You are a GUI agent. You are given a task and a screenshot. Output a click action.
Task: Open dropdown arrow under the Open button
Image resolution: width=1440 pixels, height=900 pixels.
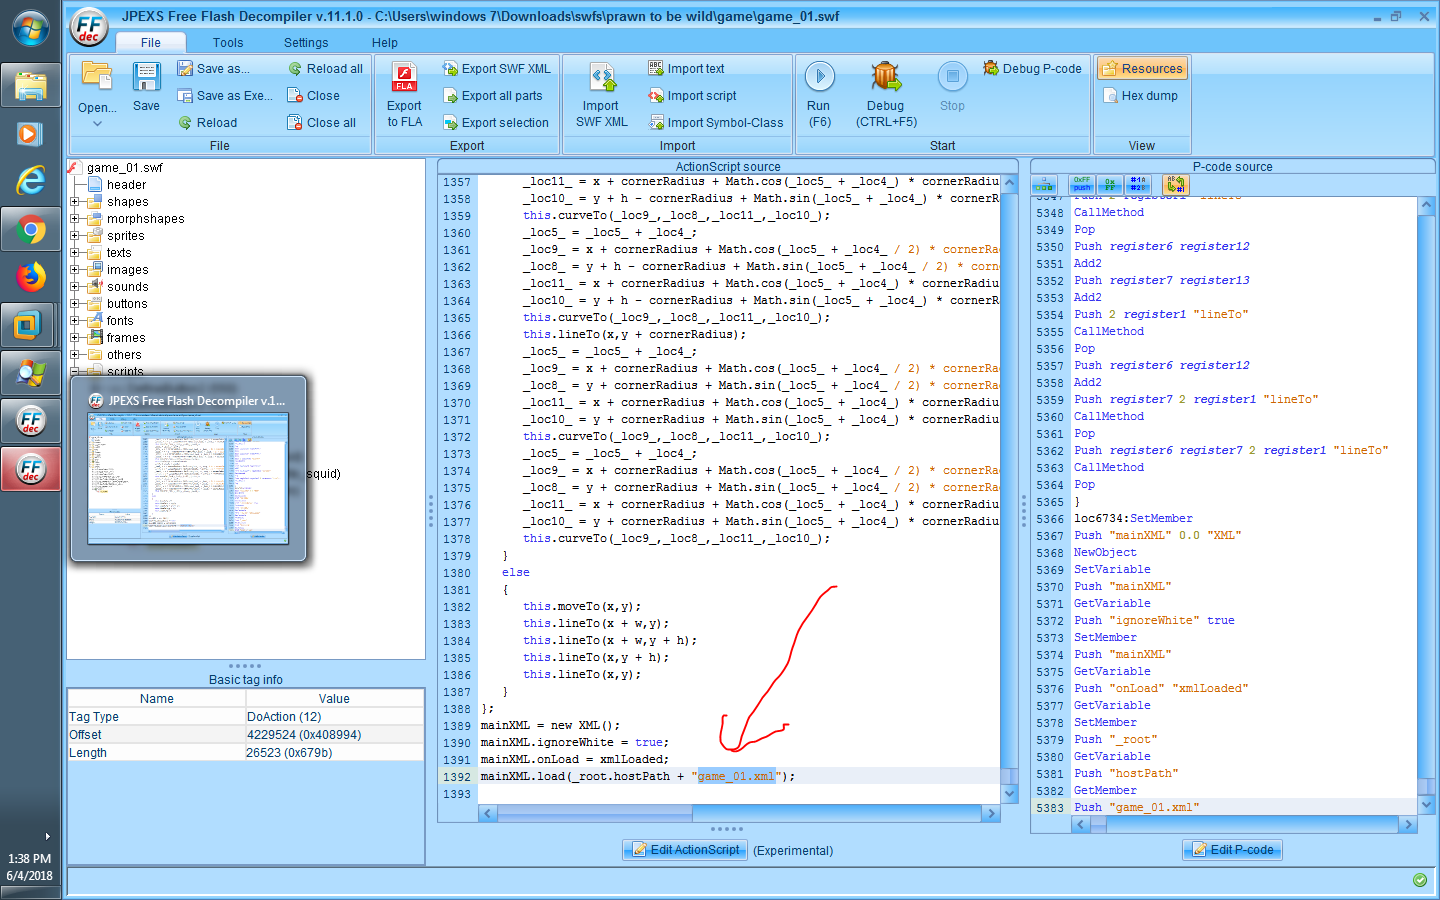[x=97, y=124]
